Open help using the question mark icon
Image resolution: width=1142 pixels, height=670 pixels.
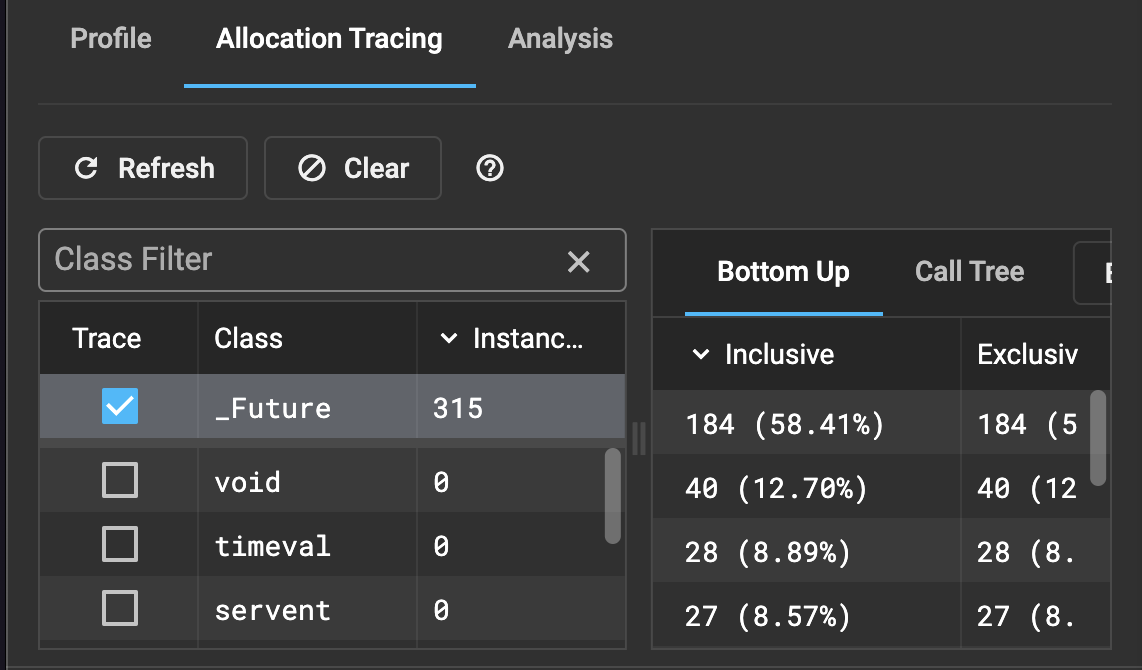(x=489, y=168)
